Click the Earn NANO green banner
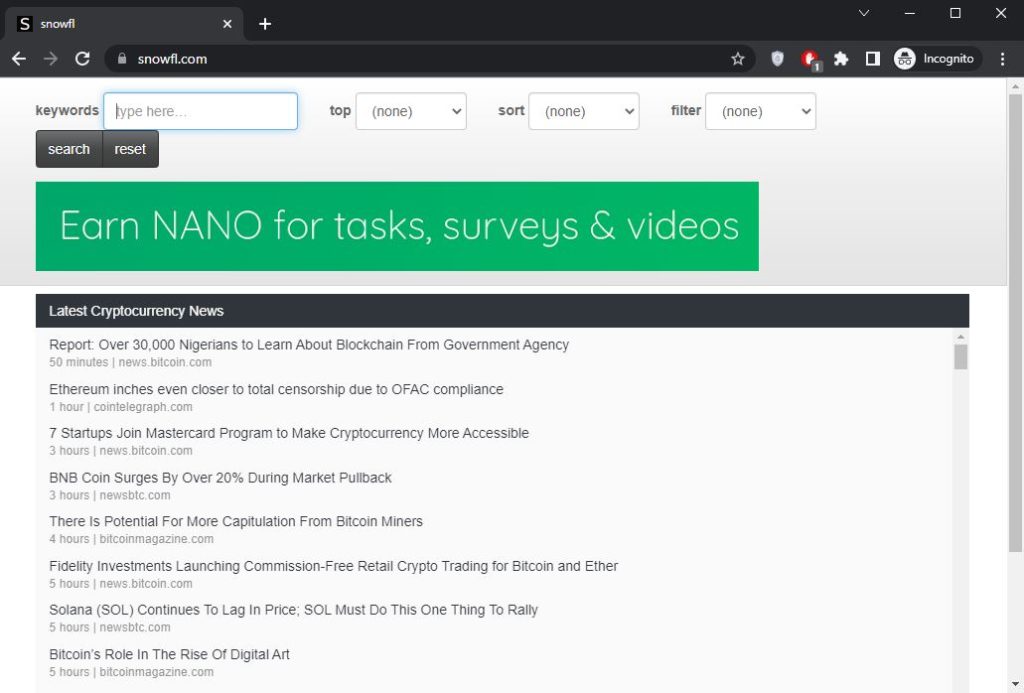The height and width of the screenshot is (693, 1024). [397, 226]
